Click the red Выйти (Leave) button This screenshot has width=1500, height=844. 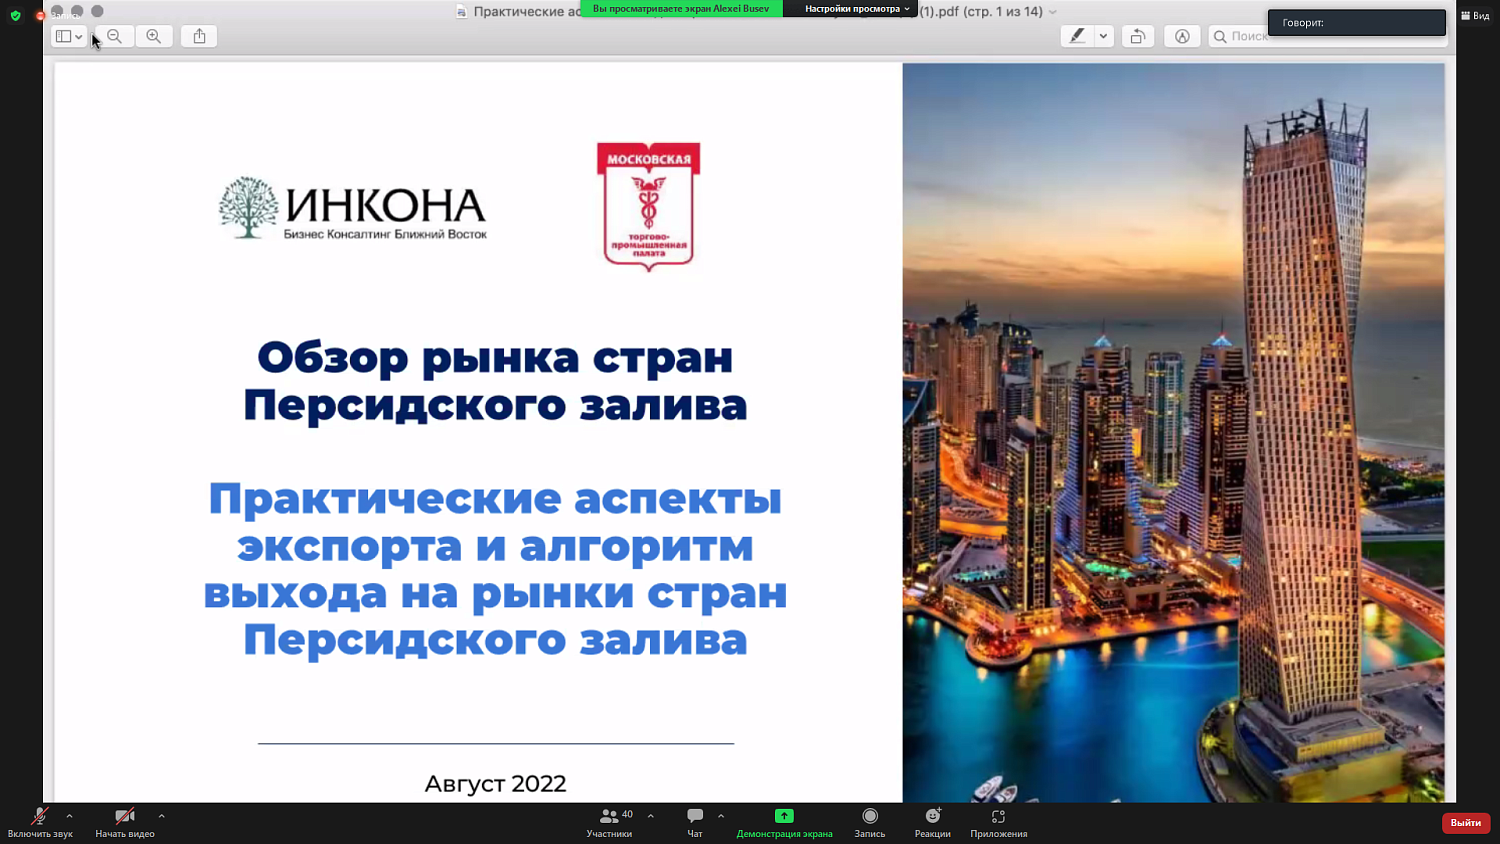(x=1464, y=822)
